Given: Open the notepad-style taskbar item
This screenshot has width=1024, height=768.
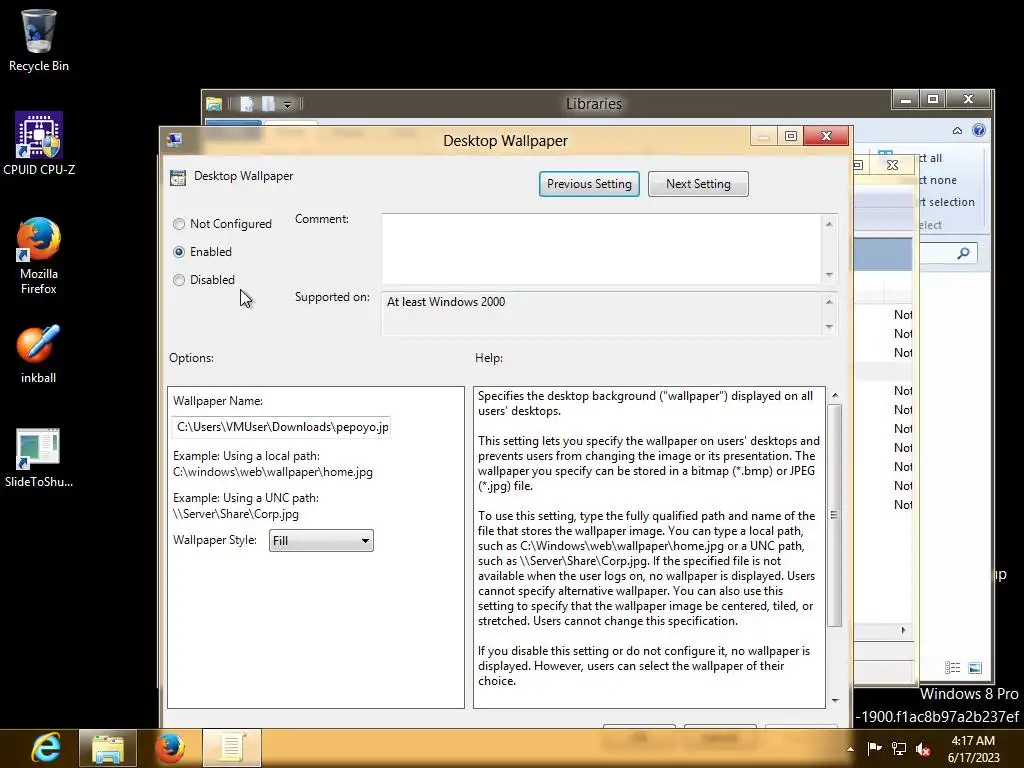Looking at the screenshot, I should pos(232,748).
